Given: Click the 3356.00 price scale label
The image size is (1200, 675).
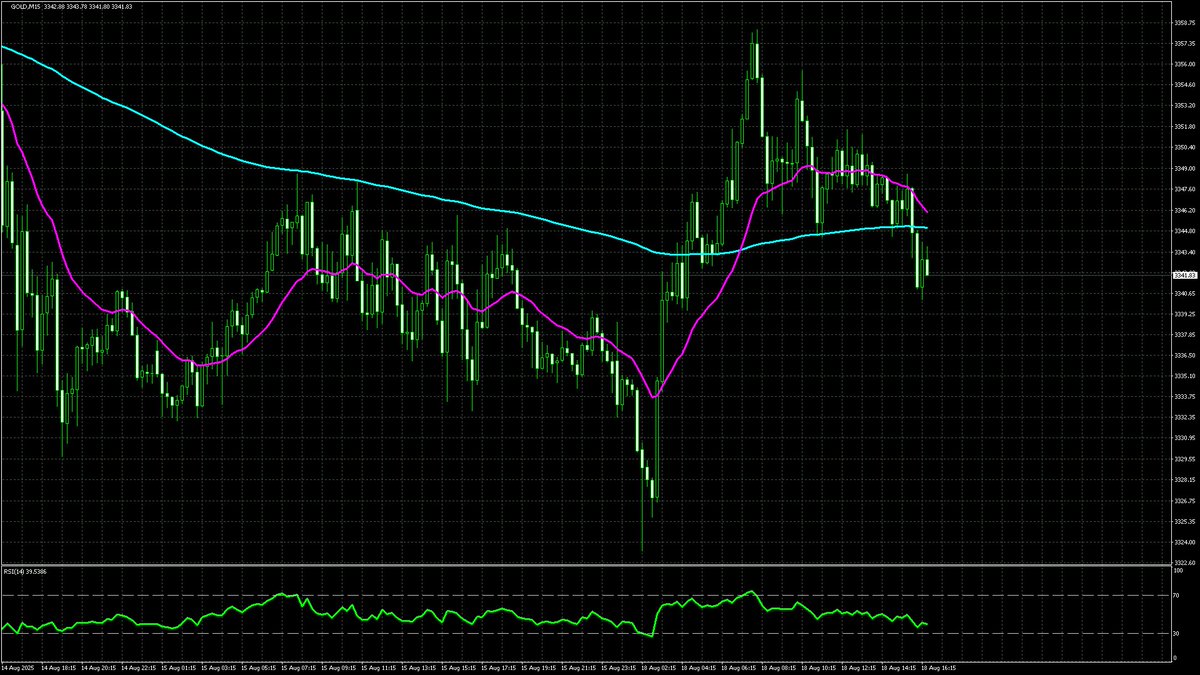Looking at the screenshot, I should pyautogui.click(x=1183, y=64).
